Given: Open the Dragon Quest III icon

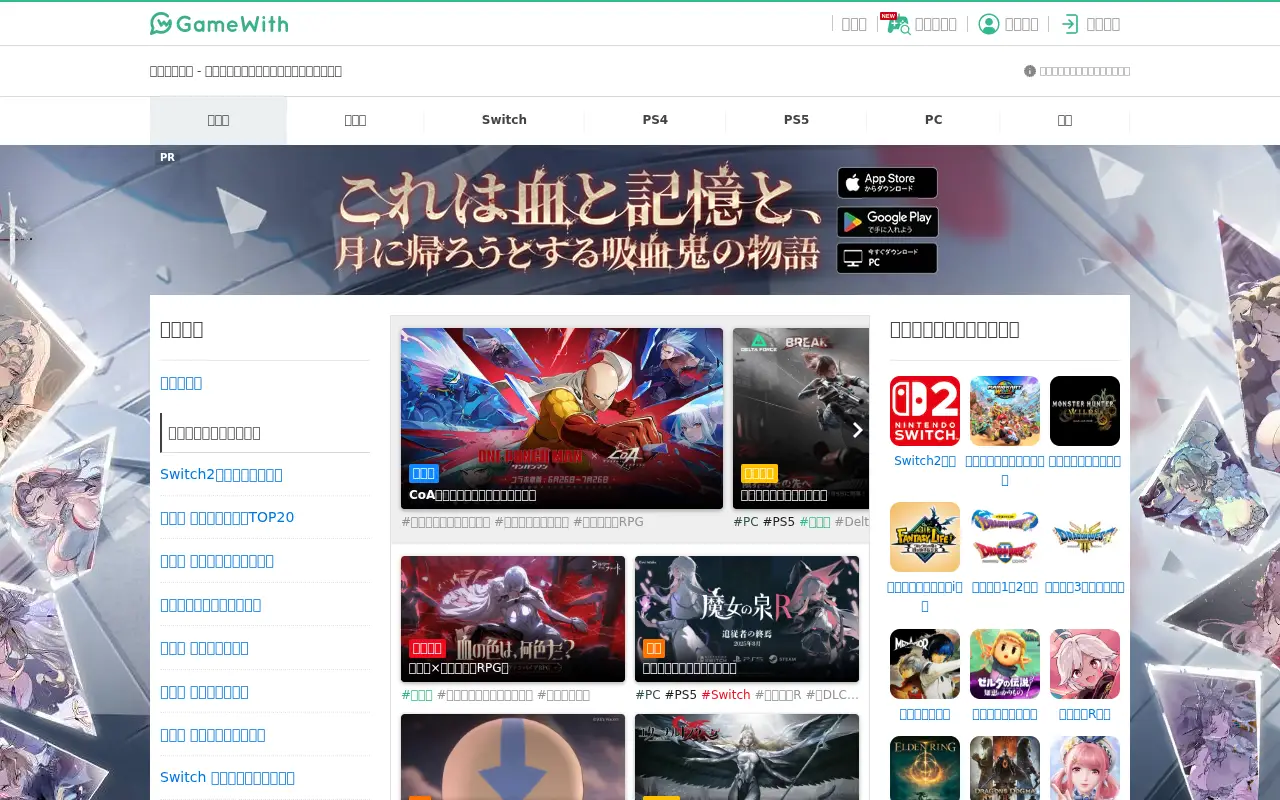Looking at the screenshot, I should coord(1085,537).
